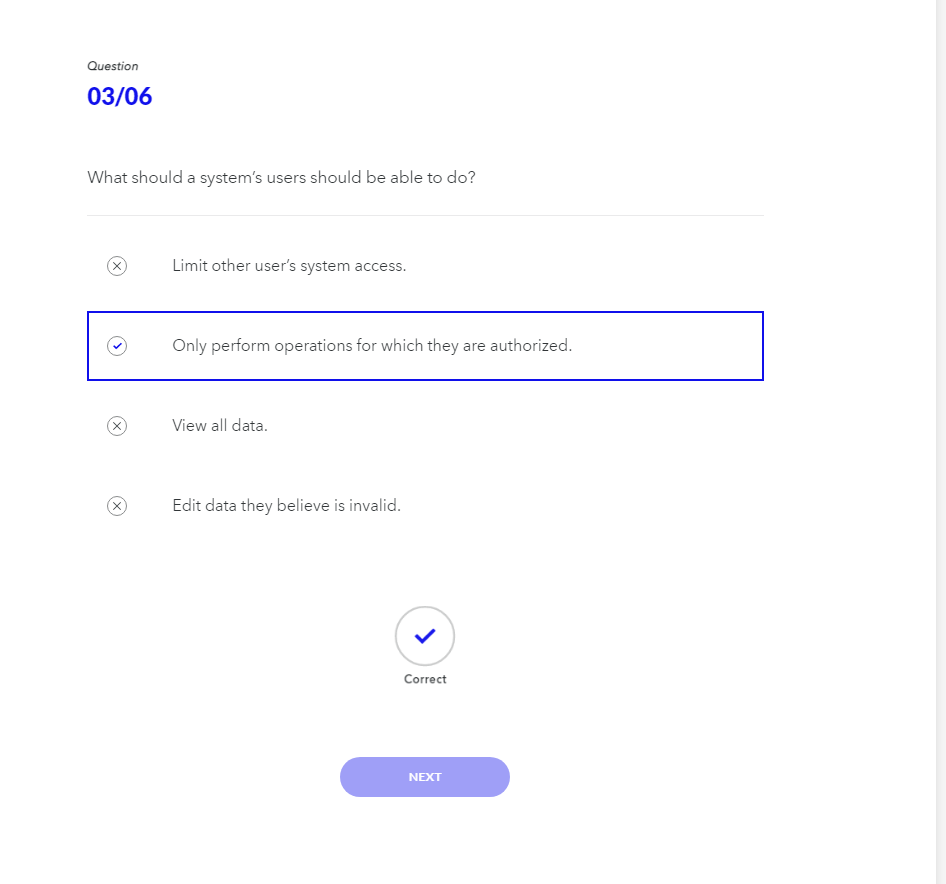946x884 pixels.
Task: Click the large blue checkmark circle above "Correct"
Action: [x=425, y=636]
